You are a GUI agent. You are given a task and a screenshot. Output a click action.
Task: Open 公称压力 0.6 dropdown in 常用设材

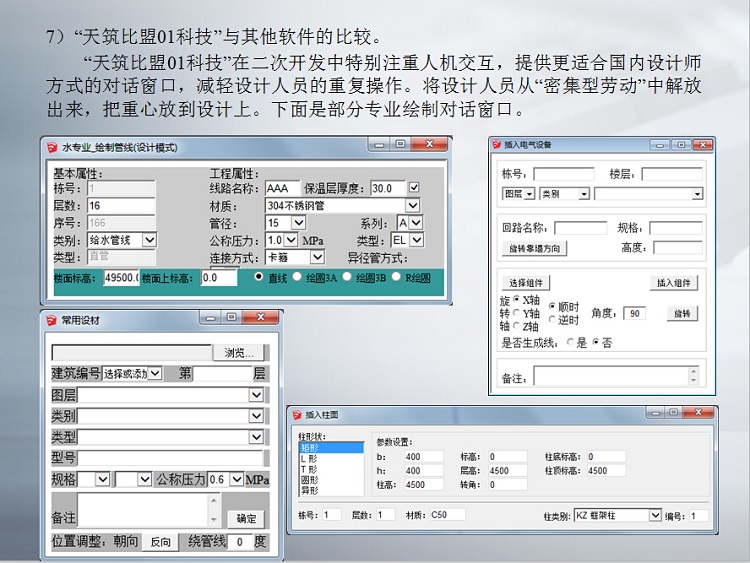237,479
